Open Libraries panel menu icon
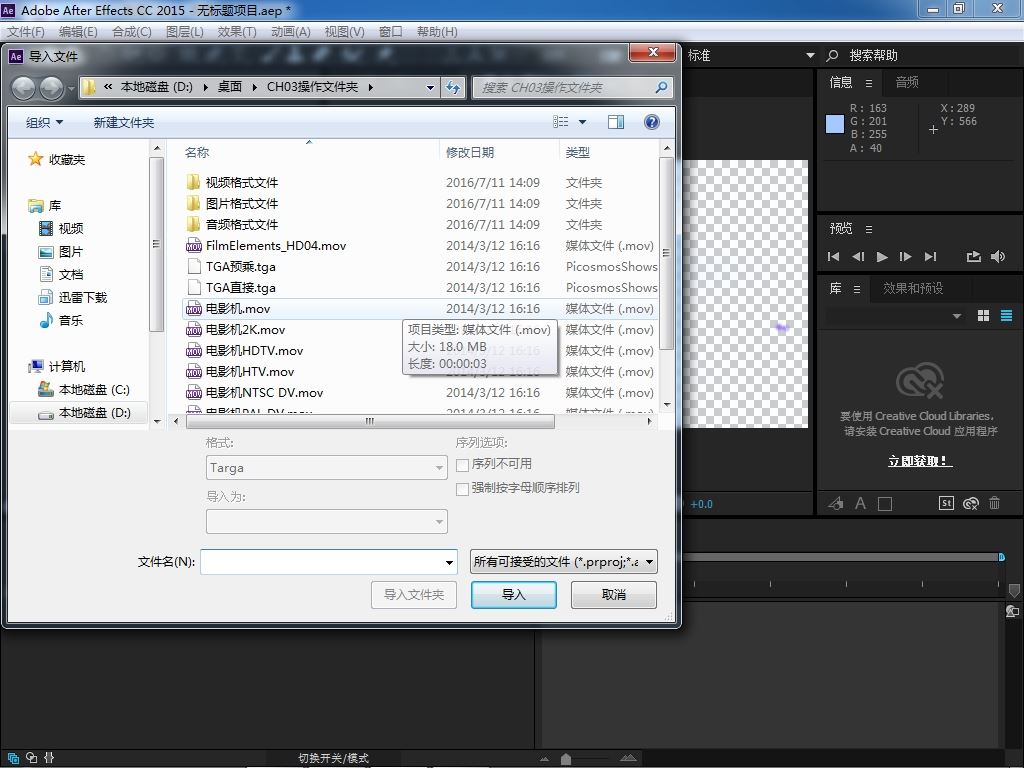This screenshot has width=1024, height=768. (x=857, y=289)
